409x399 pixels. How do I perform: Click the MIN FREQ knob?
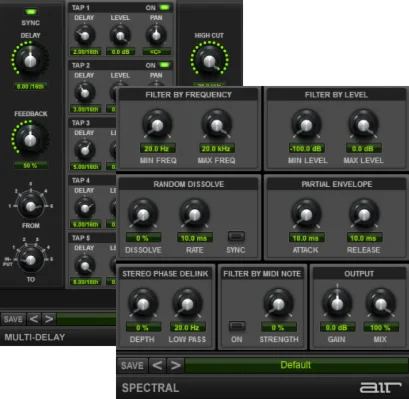click(157, 125)
